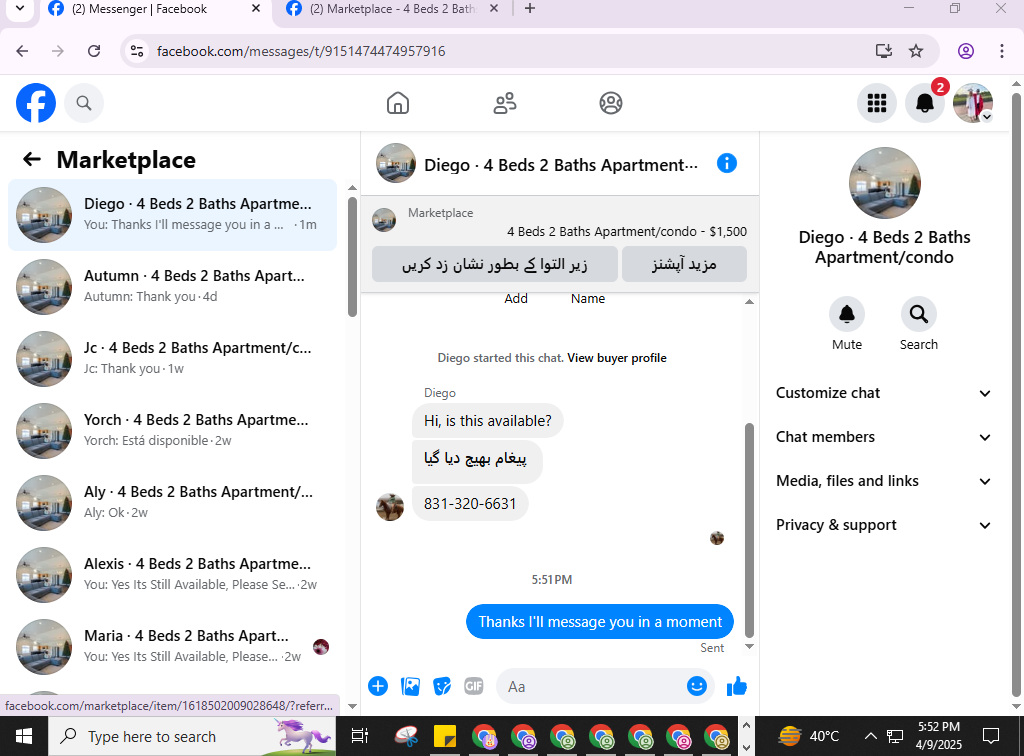
Task: Click the browser address bar URL
Action: coord(301,51)
